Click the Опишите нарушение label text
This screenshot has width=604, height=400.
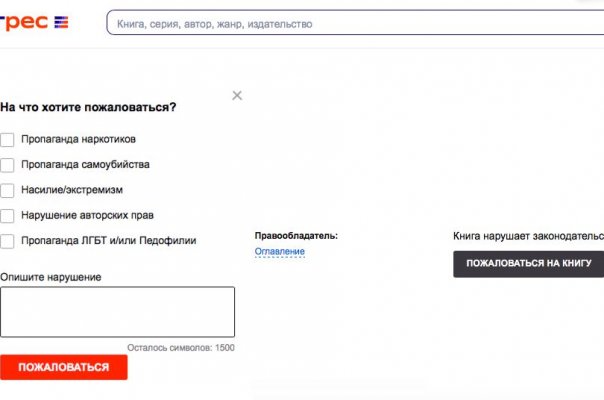coord(50,277)
